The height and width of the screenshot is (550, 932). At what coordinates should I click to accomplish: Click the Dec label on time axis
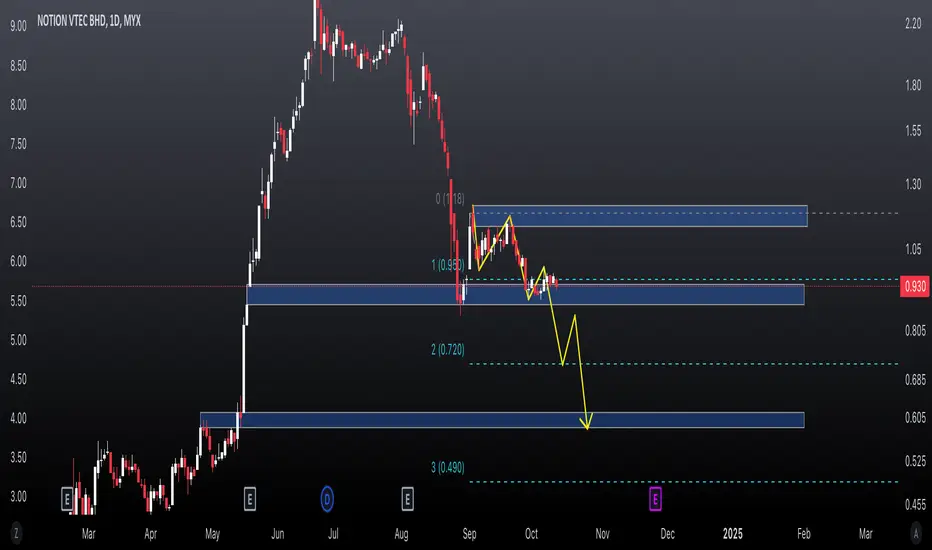tap(667, 534)
